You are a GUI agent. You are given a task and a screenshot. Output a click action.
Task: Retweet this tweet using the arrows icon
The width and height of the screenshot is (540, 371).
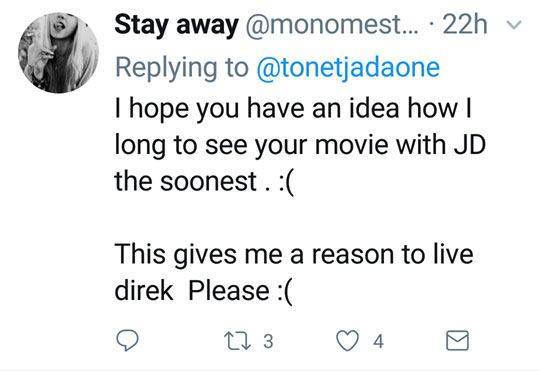pyautogui.click(x=237, y=341)
